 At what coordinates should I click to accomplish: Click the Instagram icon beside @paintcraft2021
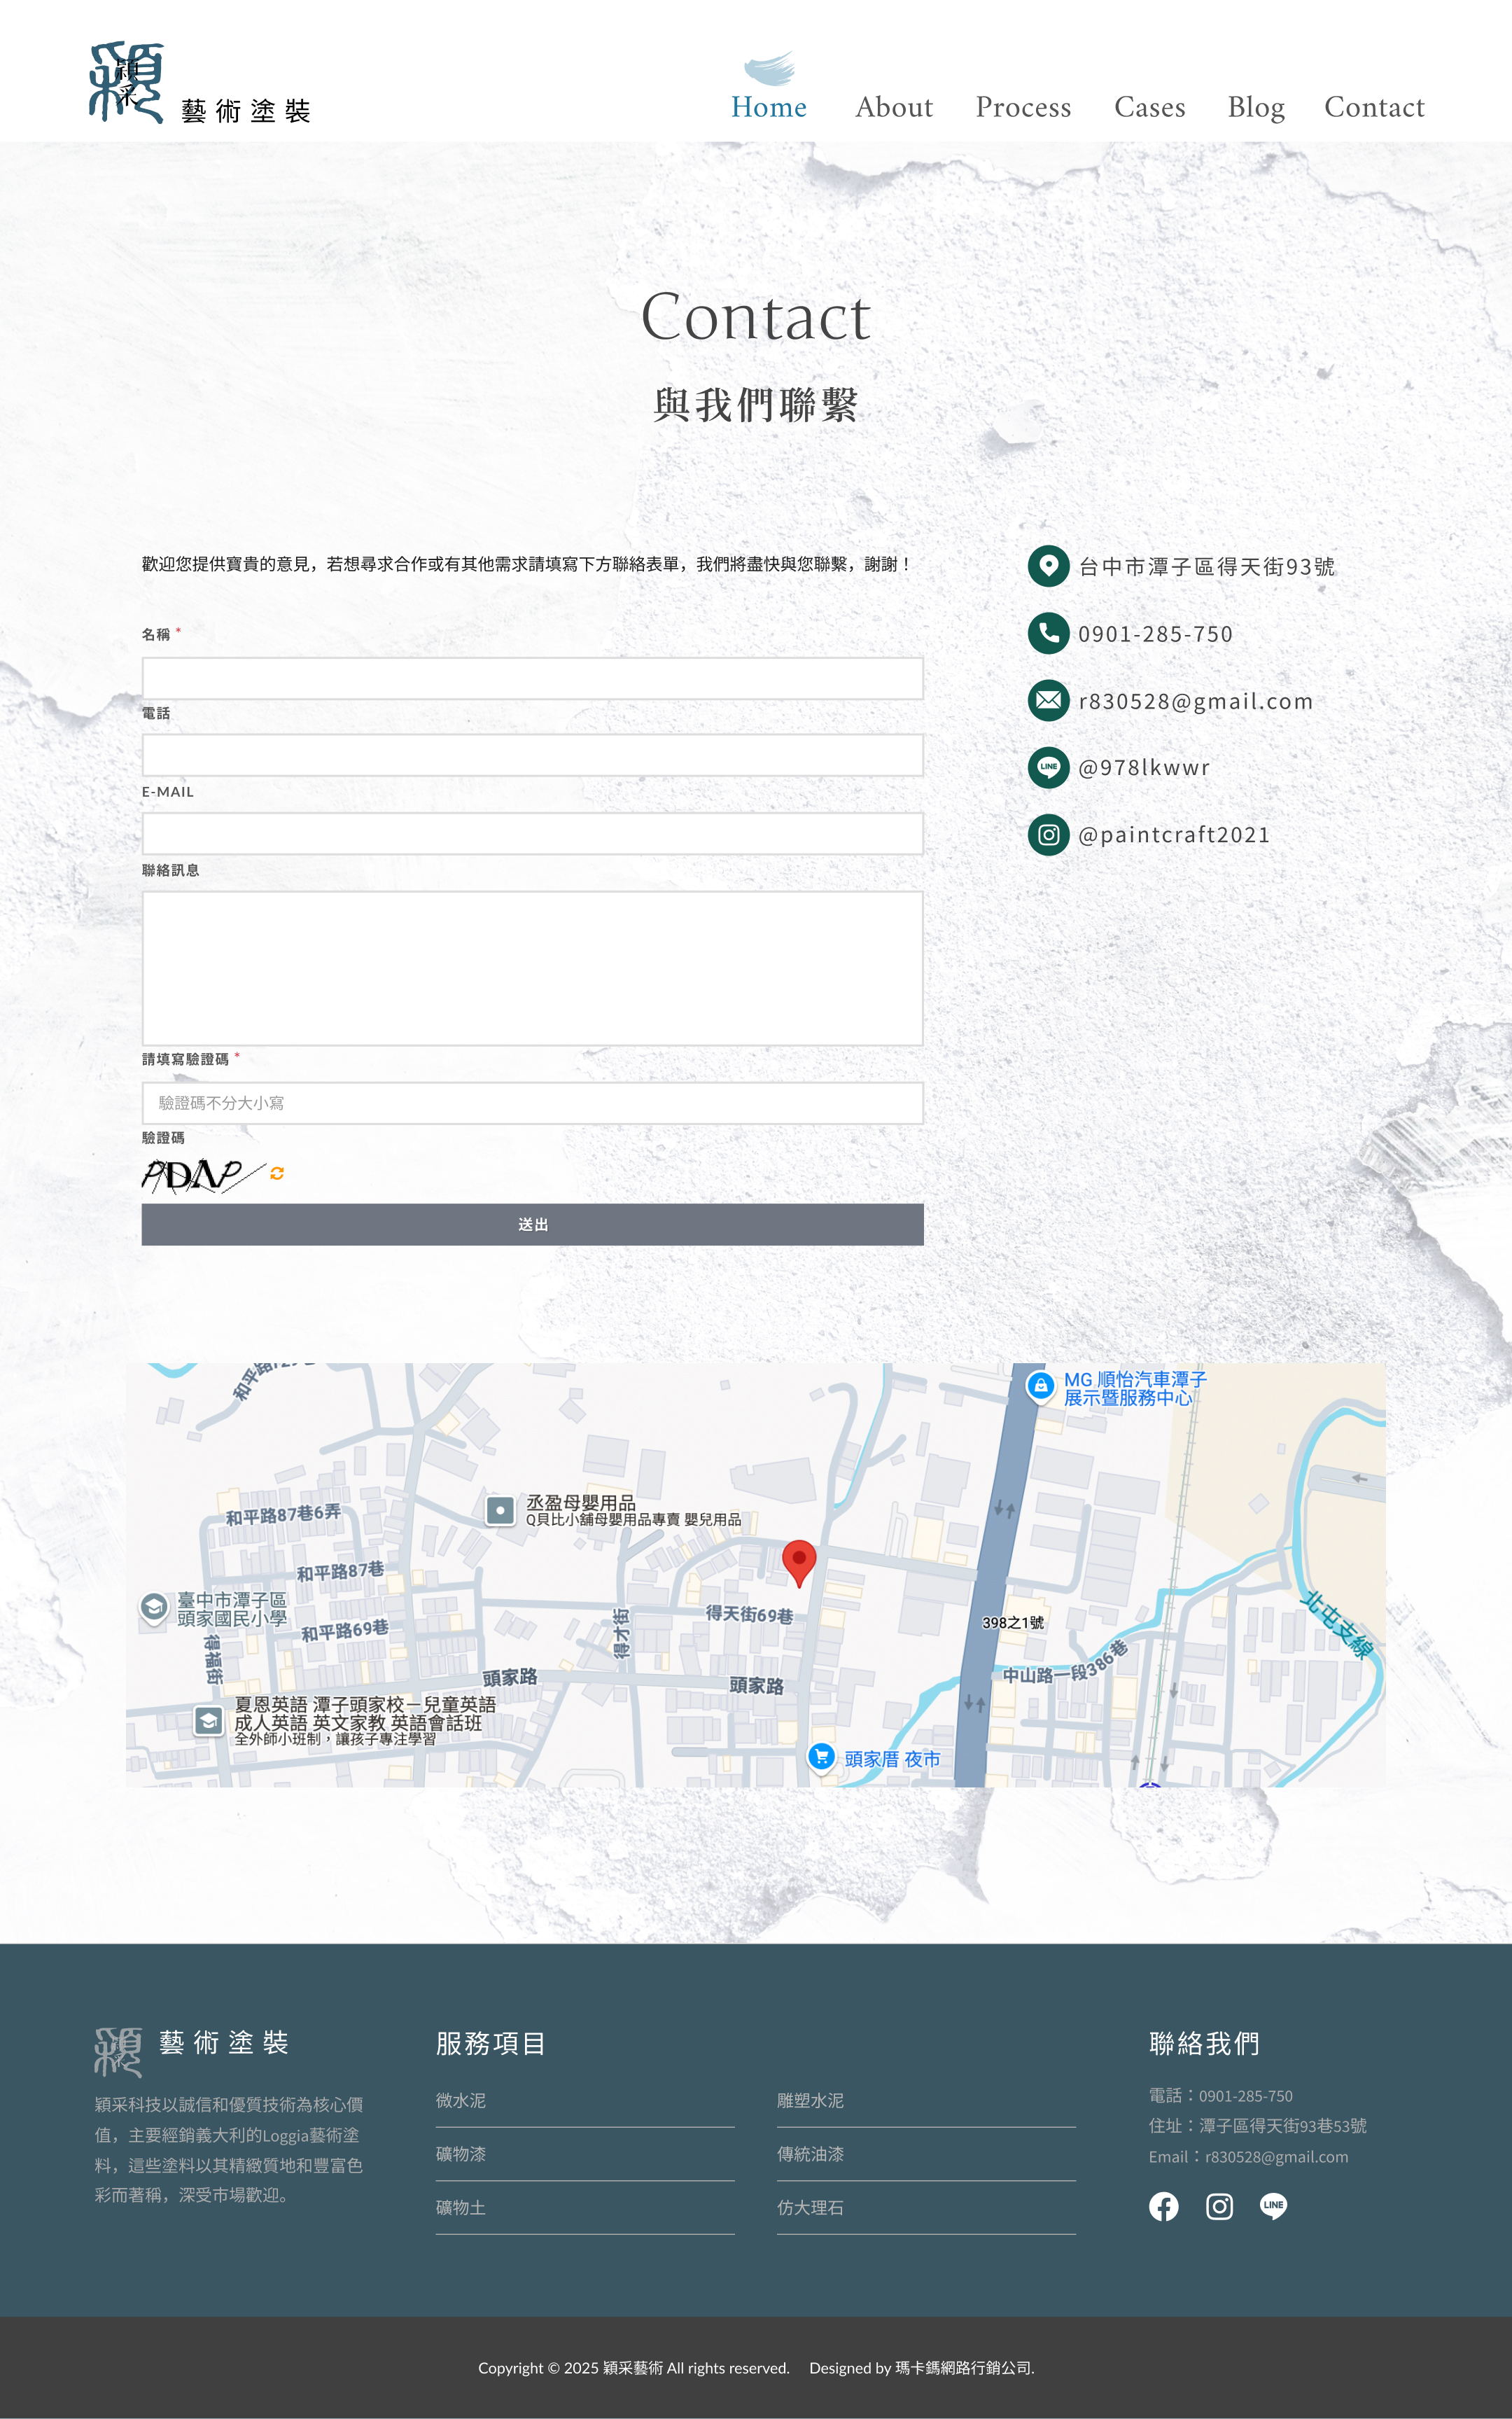coord(1048,834)
